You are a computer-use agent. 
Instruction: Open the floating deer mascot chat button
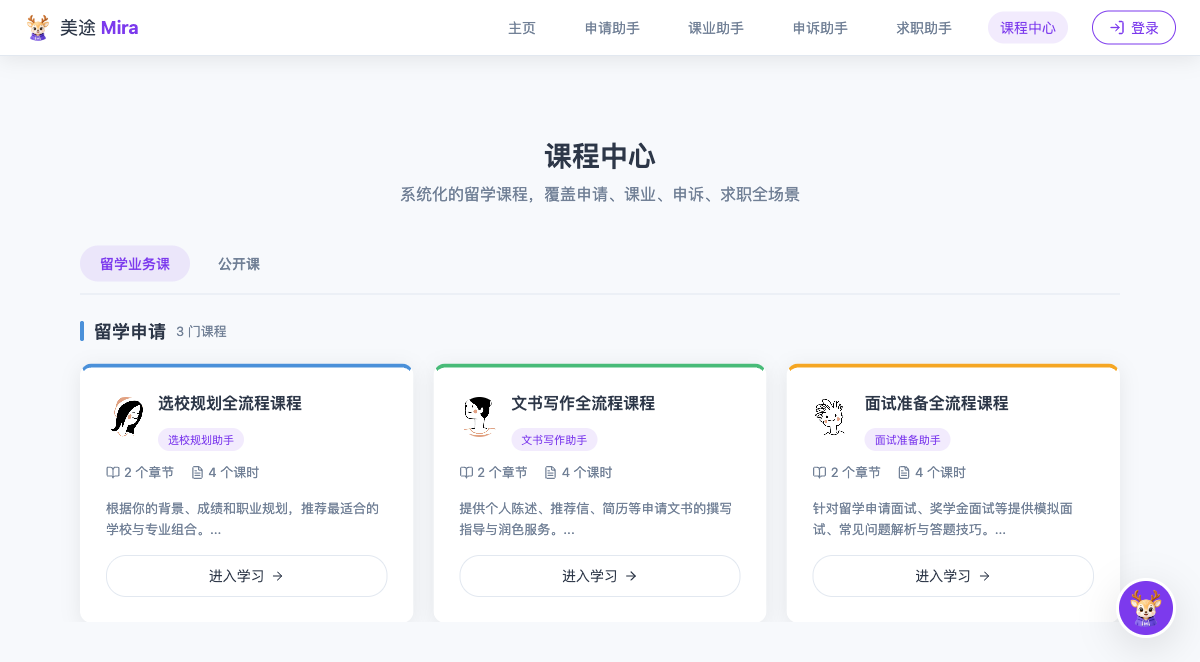[x=1146, y=608]
